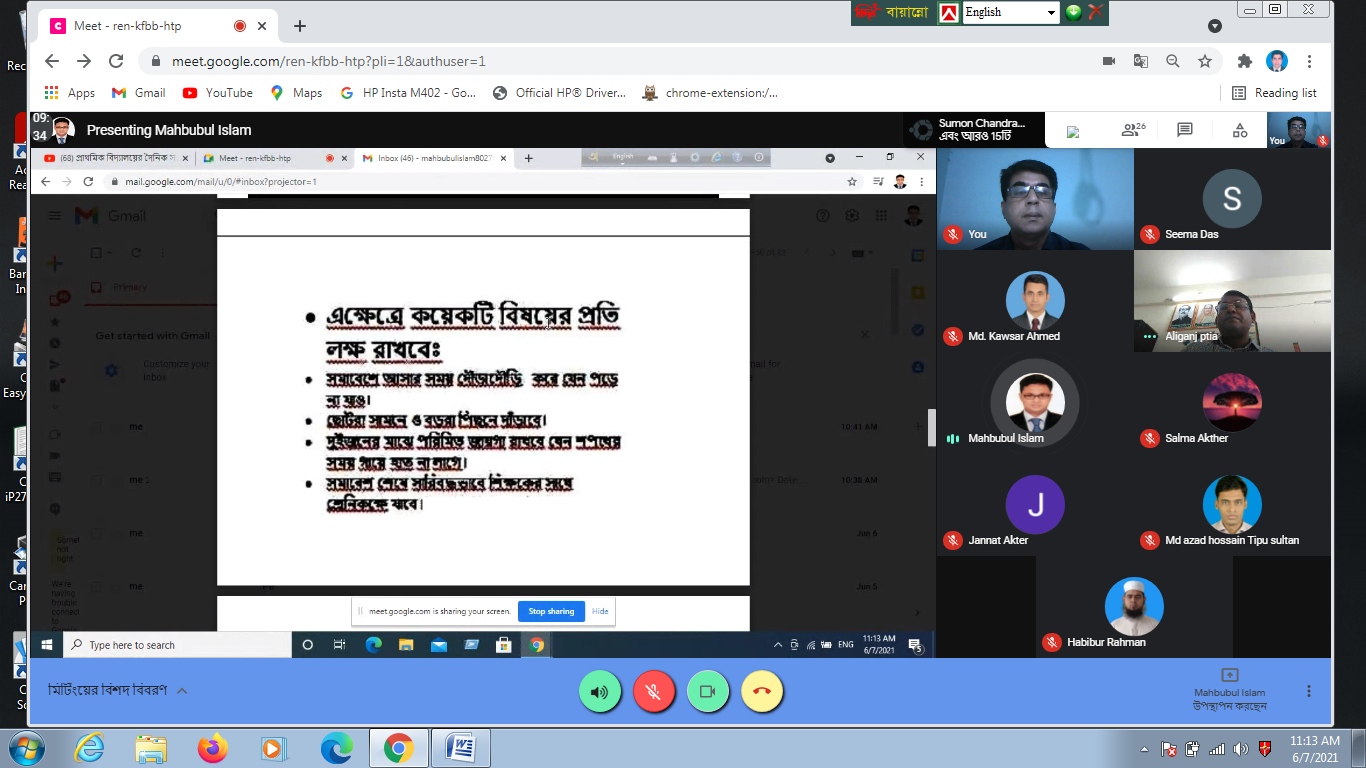Open Meet more options at bottom right
The width and height of the screenshot is (1366, 768).
(x=1309, y=691)
